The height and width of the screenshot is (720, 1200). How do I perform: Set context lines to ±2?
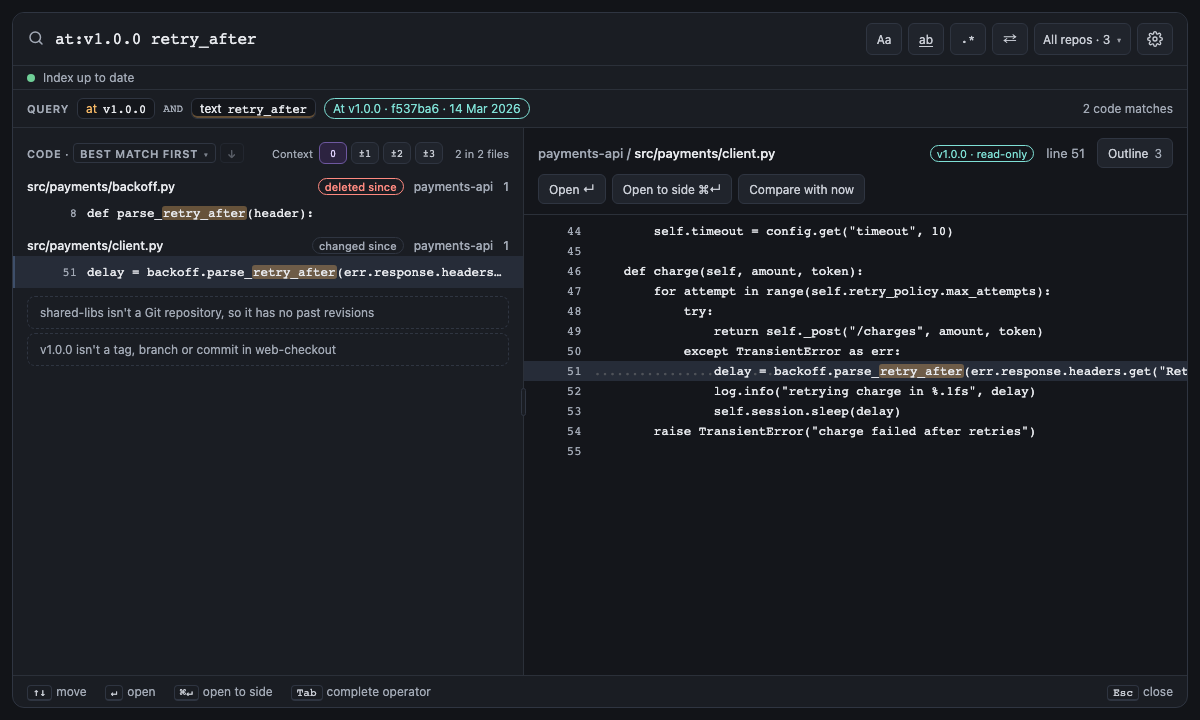pos(397,154)
